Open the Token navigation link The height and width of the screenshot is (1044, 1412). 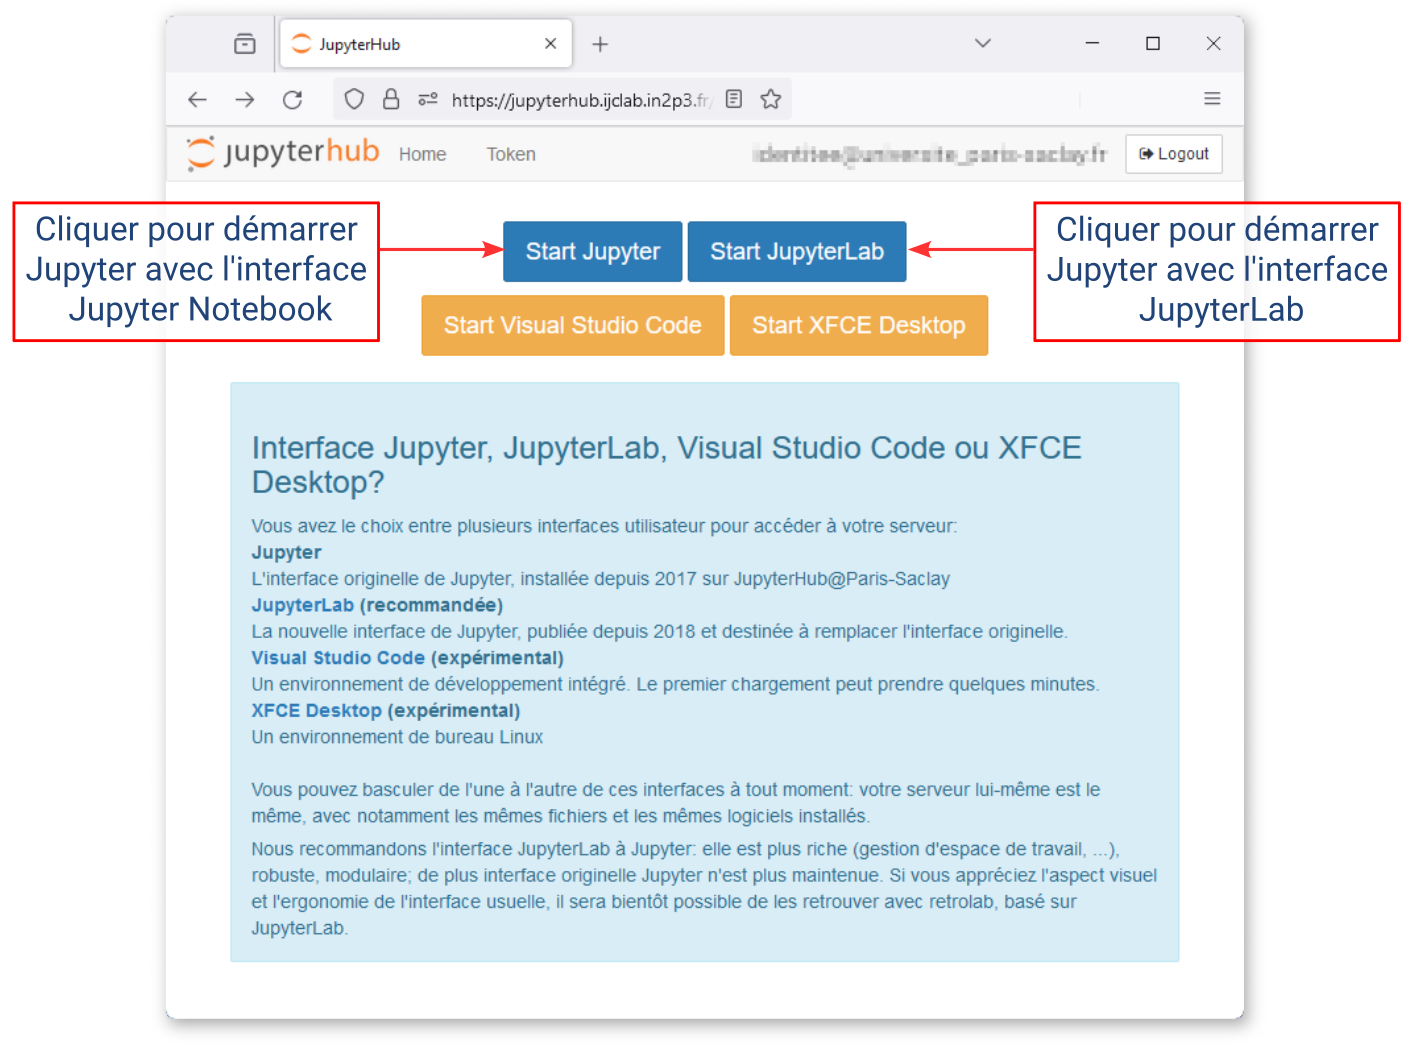click(x=511, y=154)
